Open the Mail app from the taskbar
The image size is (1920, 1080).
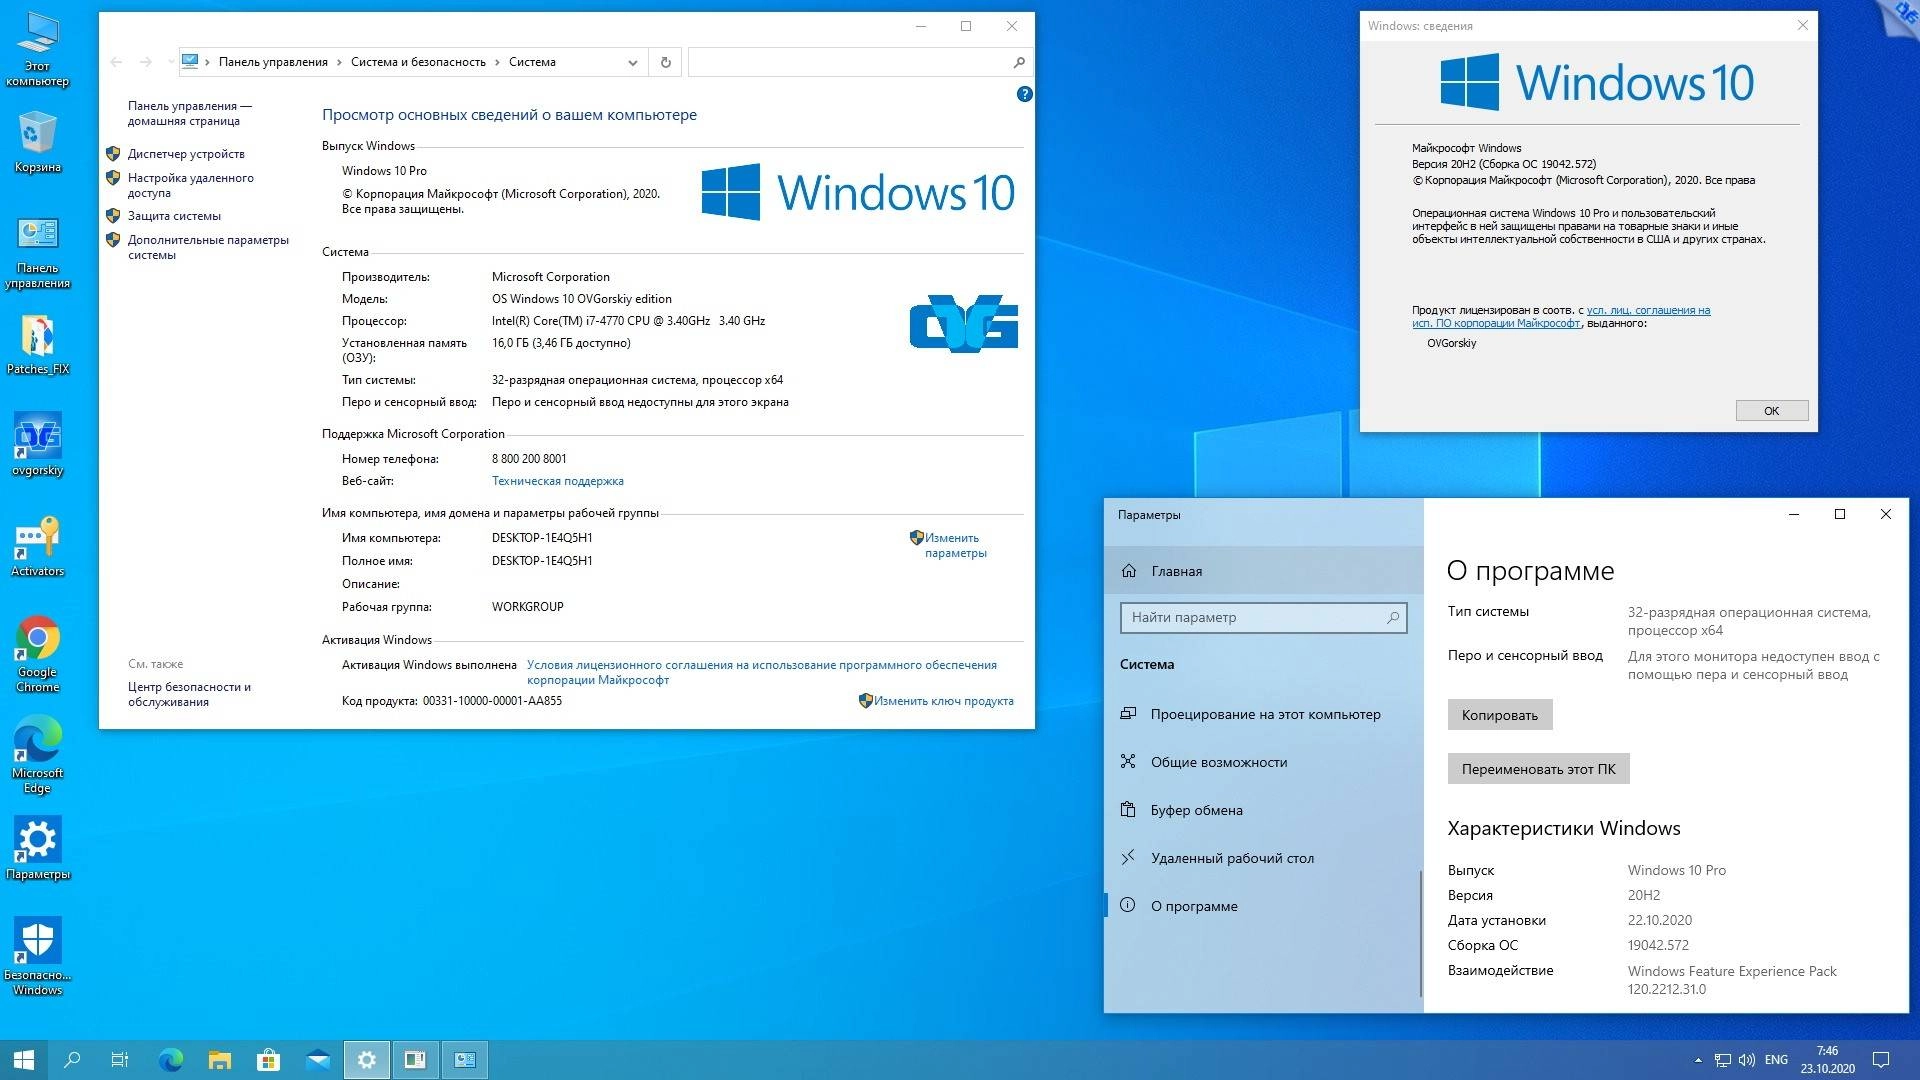317,1059
